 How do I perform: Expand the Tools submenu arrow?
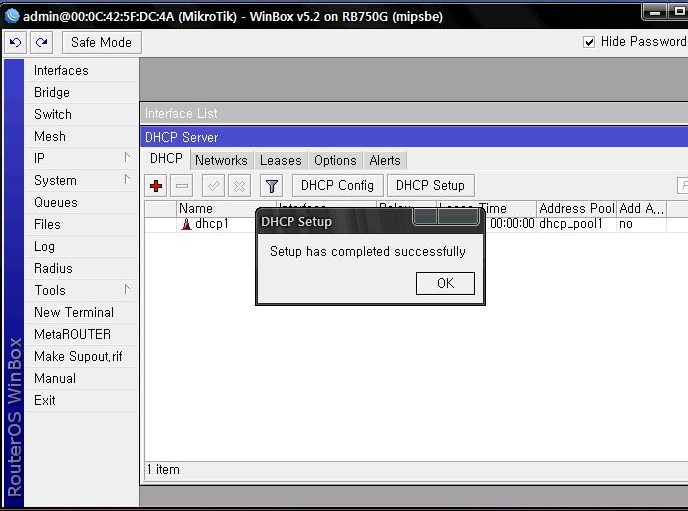127,289
